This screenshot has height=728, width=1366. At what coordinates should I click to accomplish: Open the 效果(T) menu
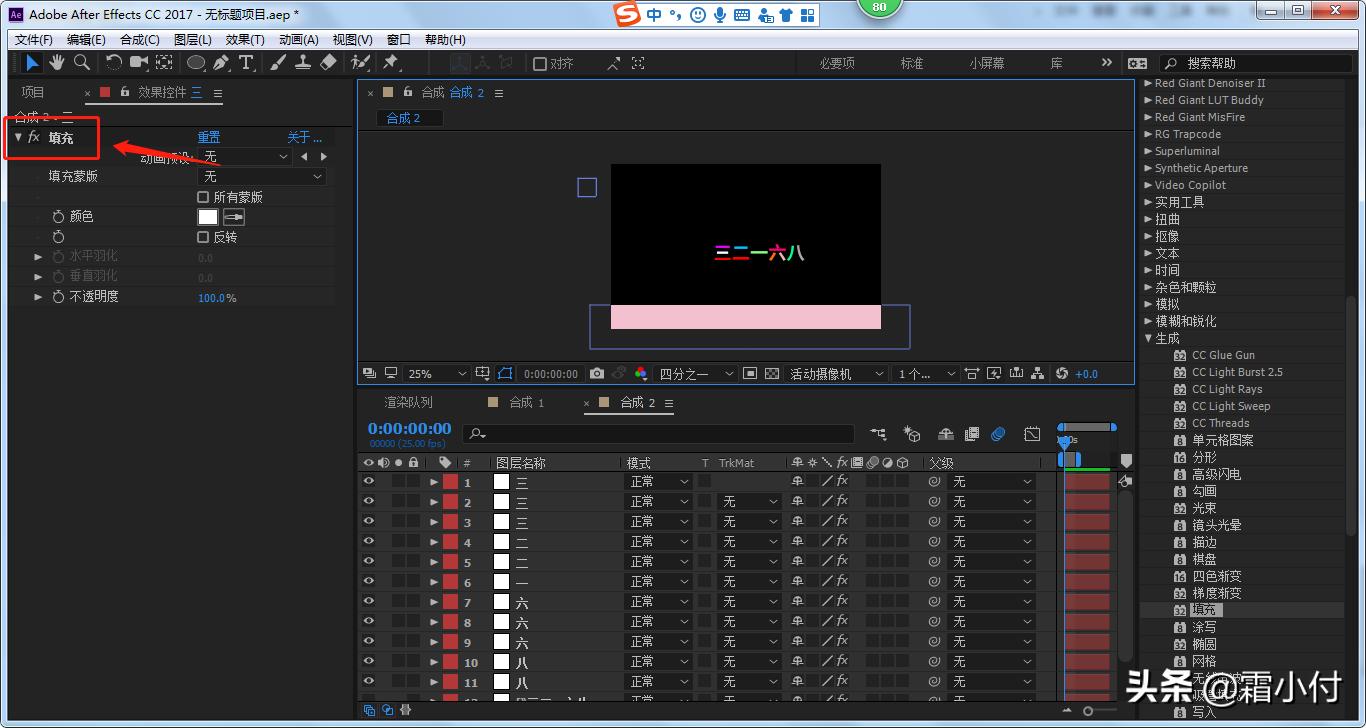click(245, 40)
